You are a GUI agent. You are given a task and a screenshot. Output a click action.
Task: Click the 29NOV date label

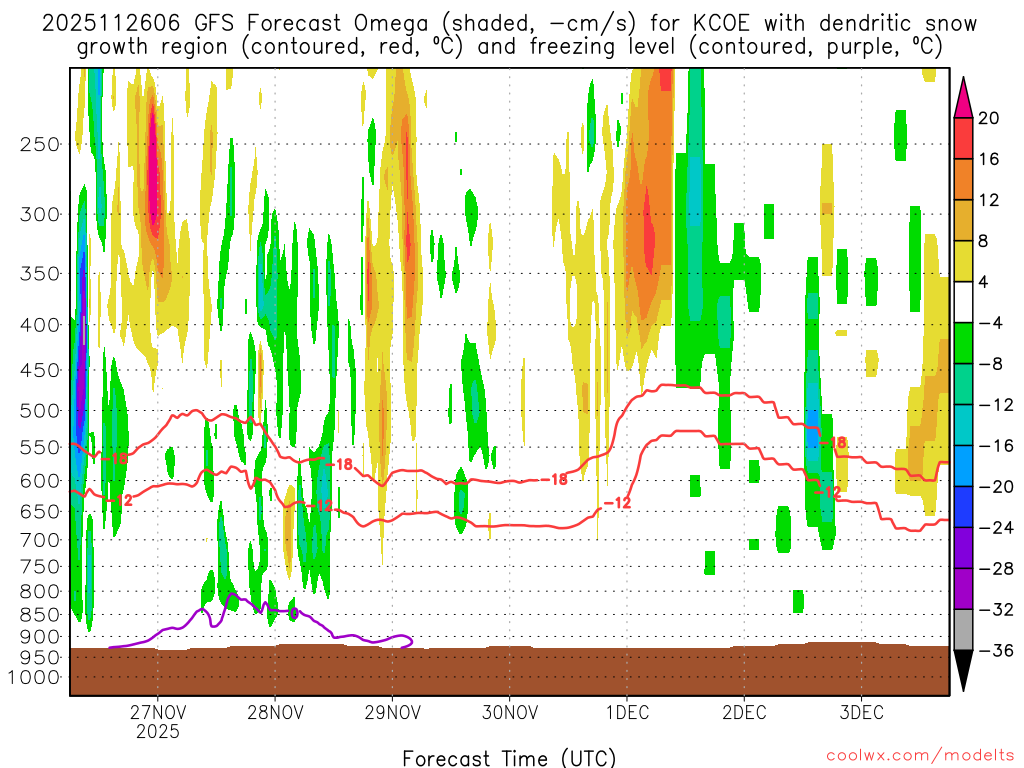tap(392, 712)
